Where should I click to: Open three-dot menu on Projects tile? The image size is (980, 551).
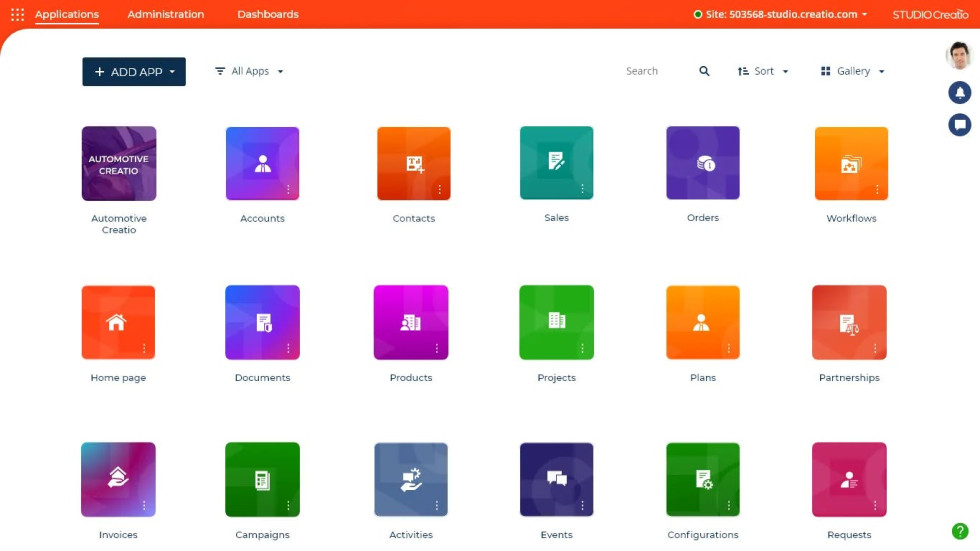coord(582,348)
